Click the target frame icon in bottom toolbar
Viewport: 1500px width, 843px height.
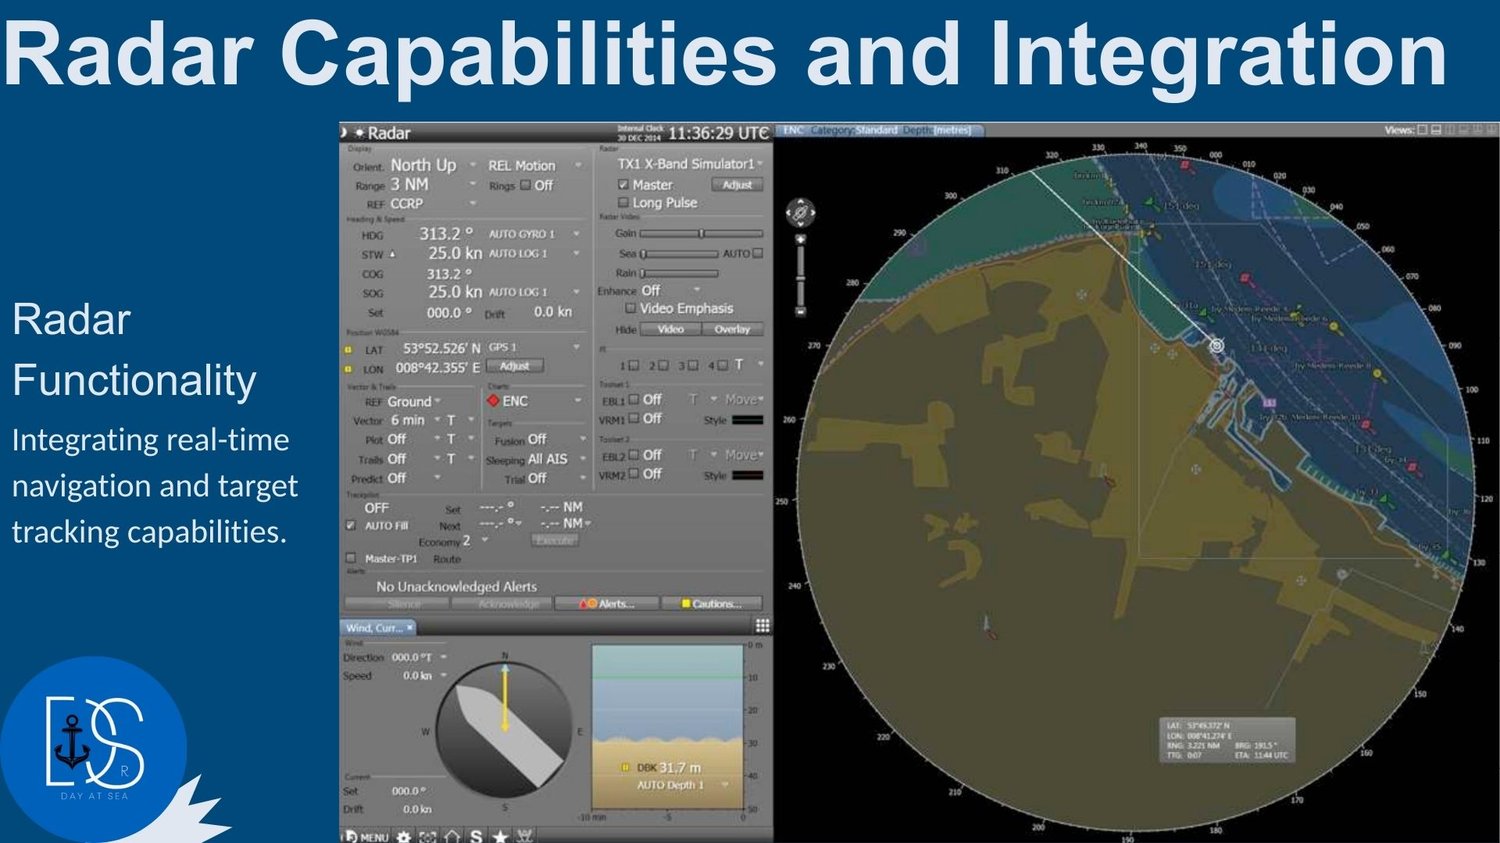click(x=428, y=836)
